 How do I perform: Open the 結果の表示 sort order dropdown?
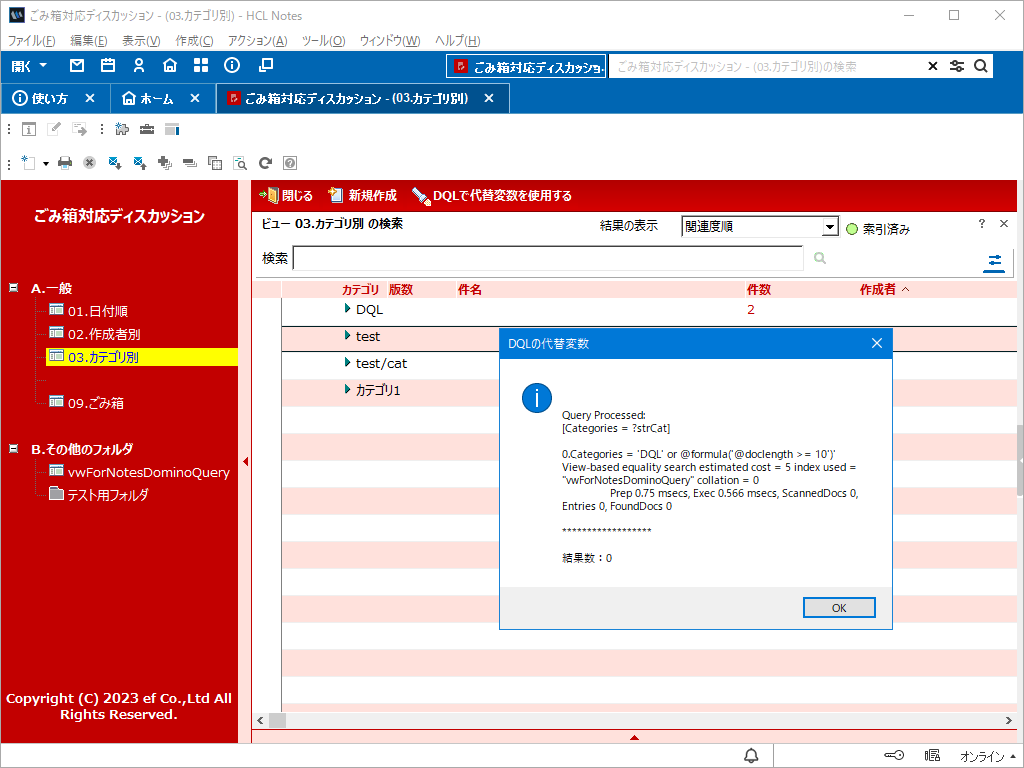(x=829, y=227)
